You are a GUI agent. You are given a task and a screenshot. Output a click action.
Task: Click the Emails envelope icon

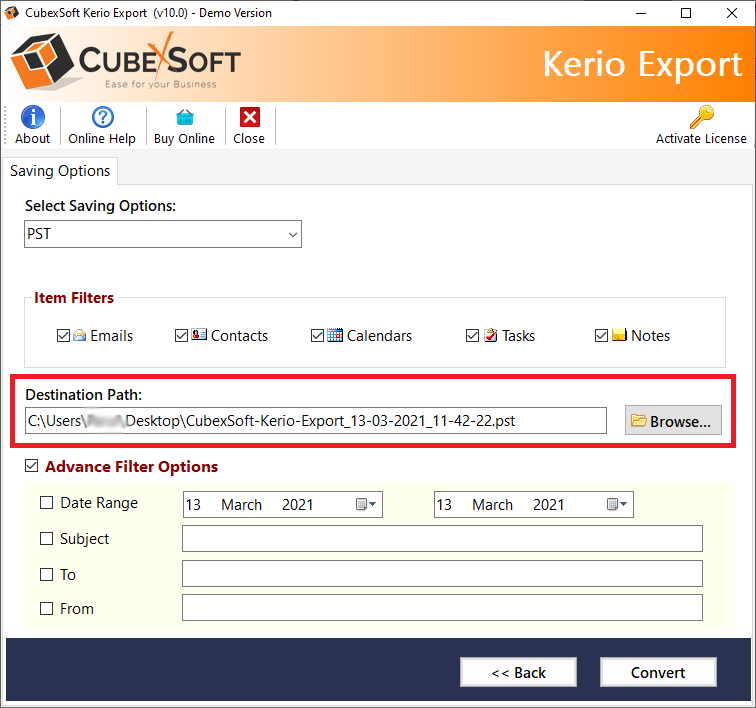80,335
